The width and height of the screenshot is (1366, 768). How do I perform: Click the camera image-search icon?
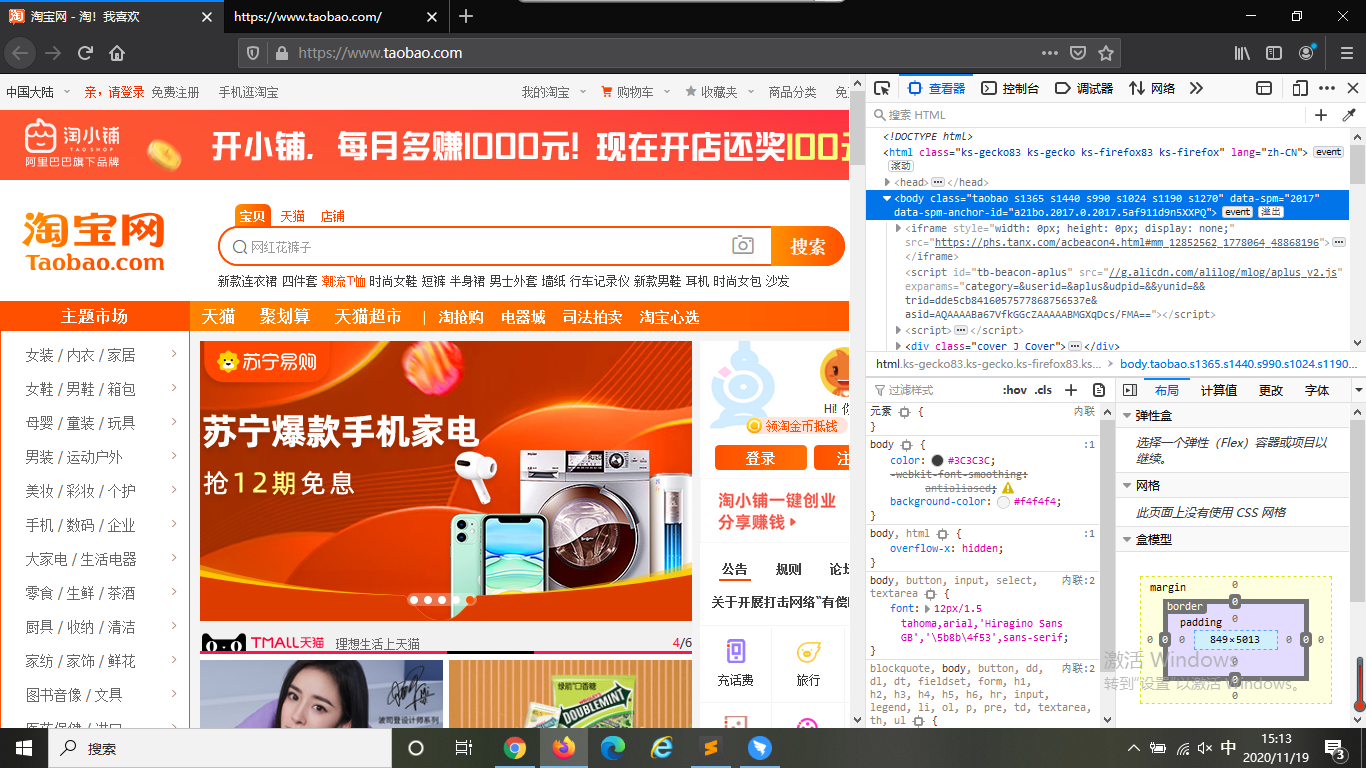(x=742, y=246)
